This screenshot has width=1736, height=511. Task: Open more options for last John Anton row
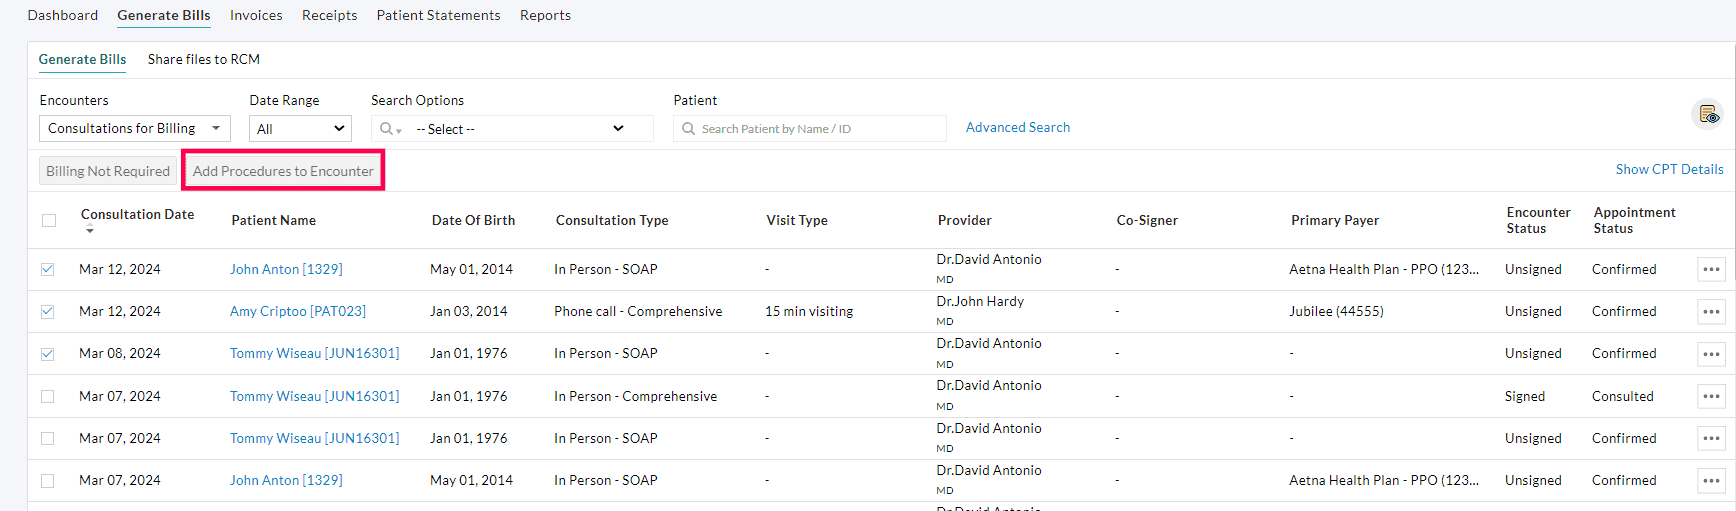click(x=1711, y=481)
